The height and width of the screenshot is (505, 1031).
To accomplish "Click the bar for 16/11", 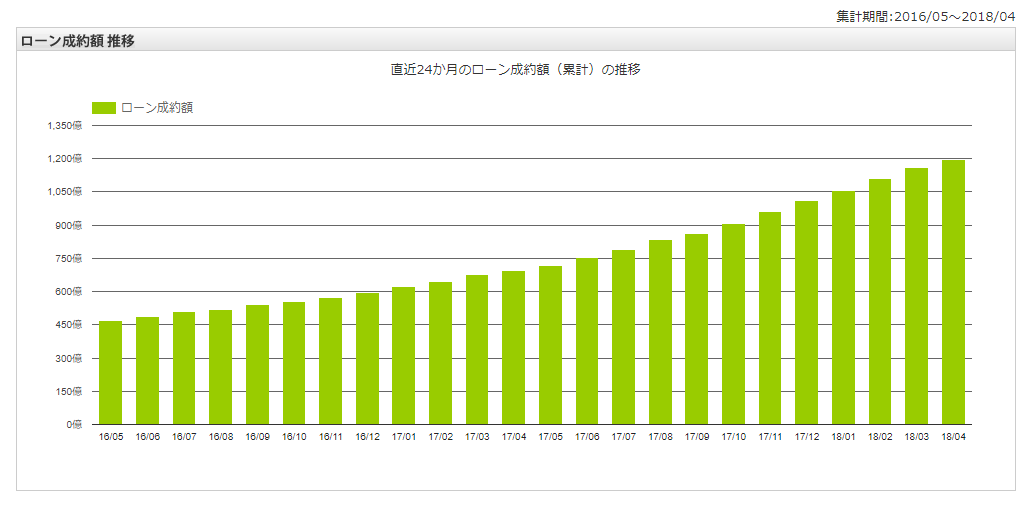I will pos(330,362).
